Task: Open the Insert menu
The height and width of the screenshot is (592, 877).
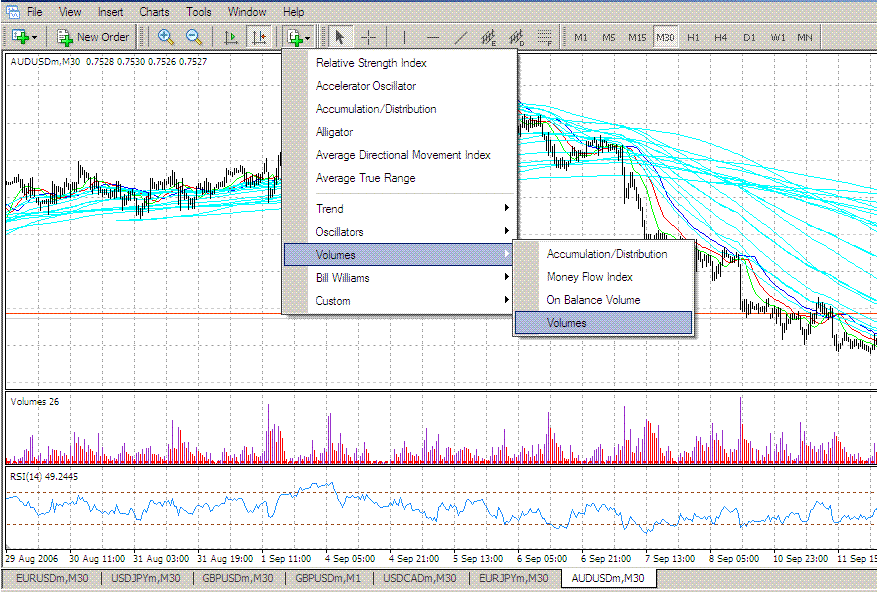Action: [110, 11]
